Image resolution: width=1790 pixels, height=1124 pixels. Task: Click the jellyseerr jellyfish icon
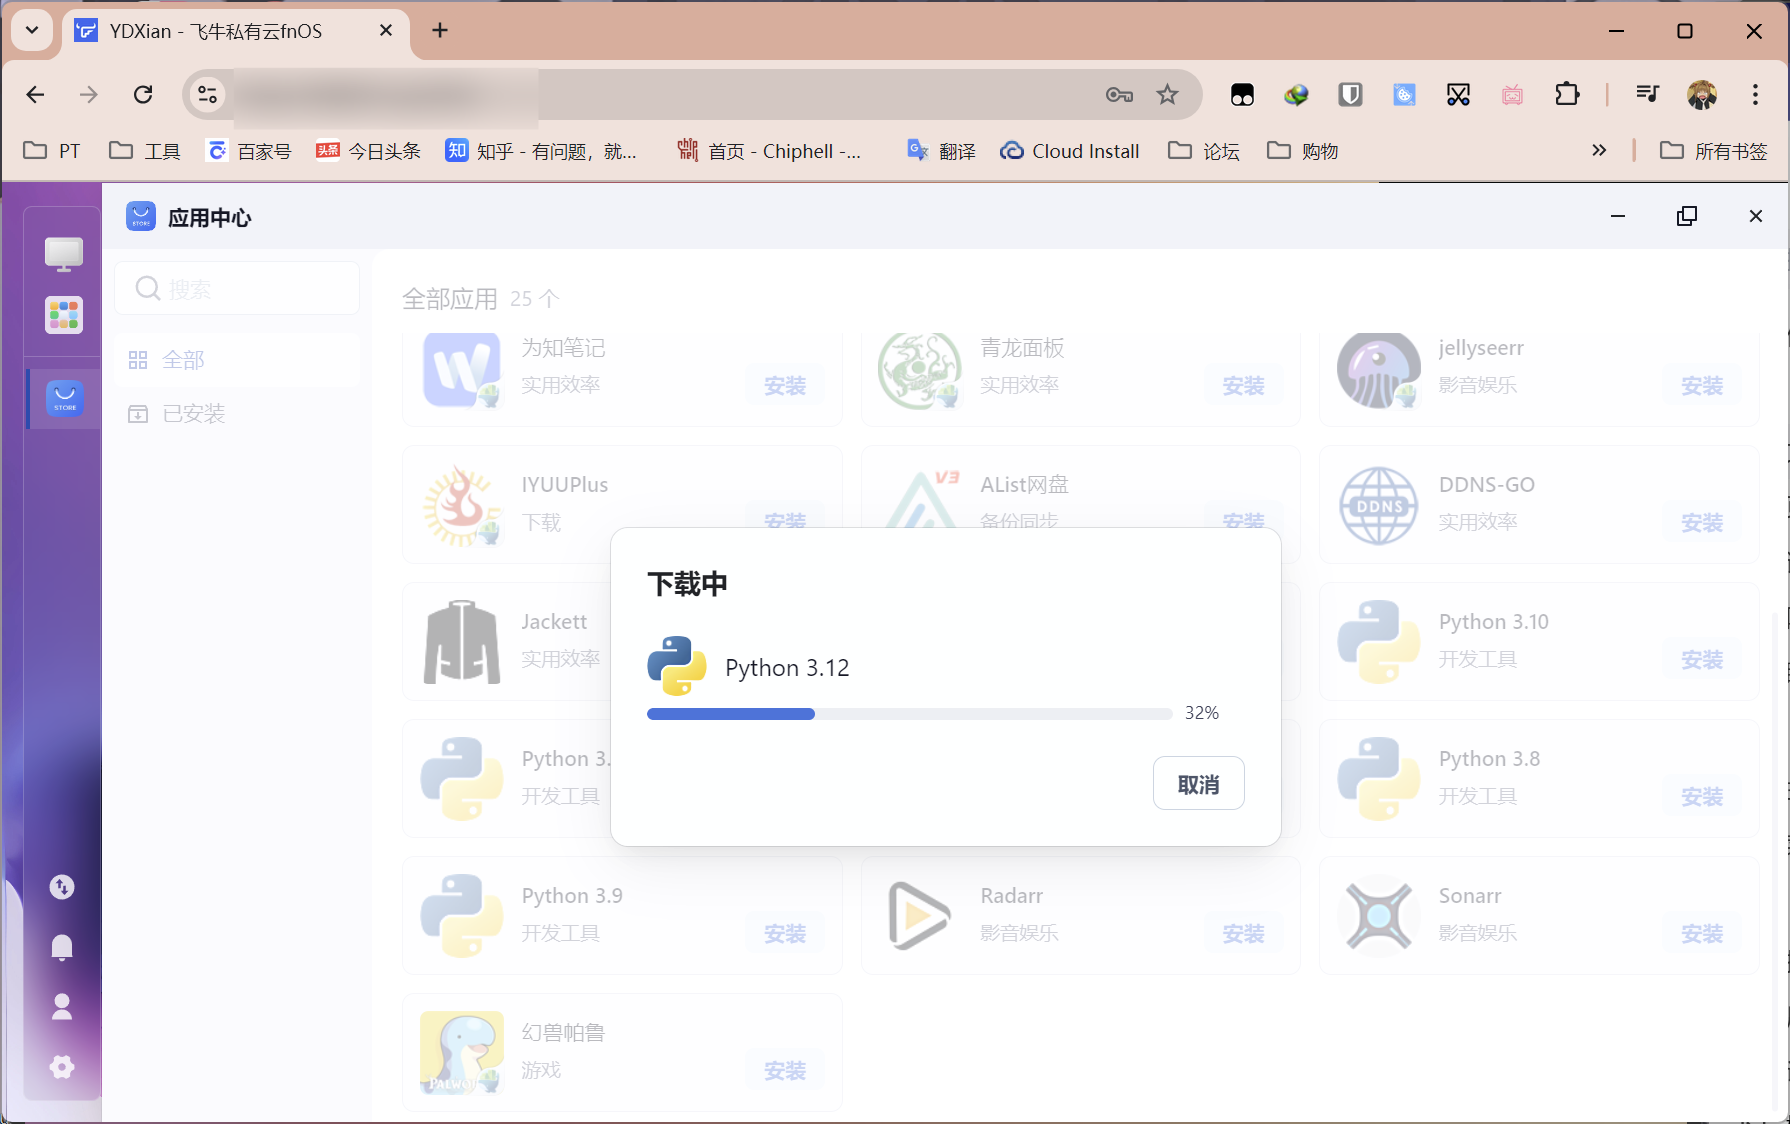tap(1378, 369)
